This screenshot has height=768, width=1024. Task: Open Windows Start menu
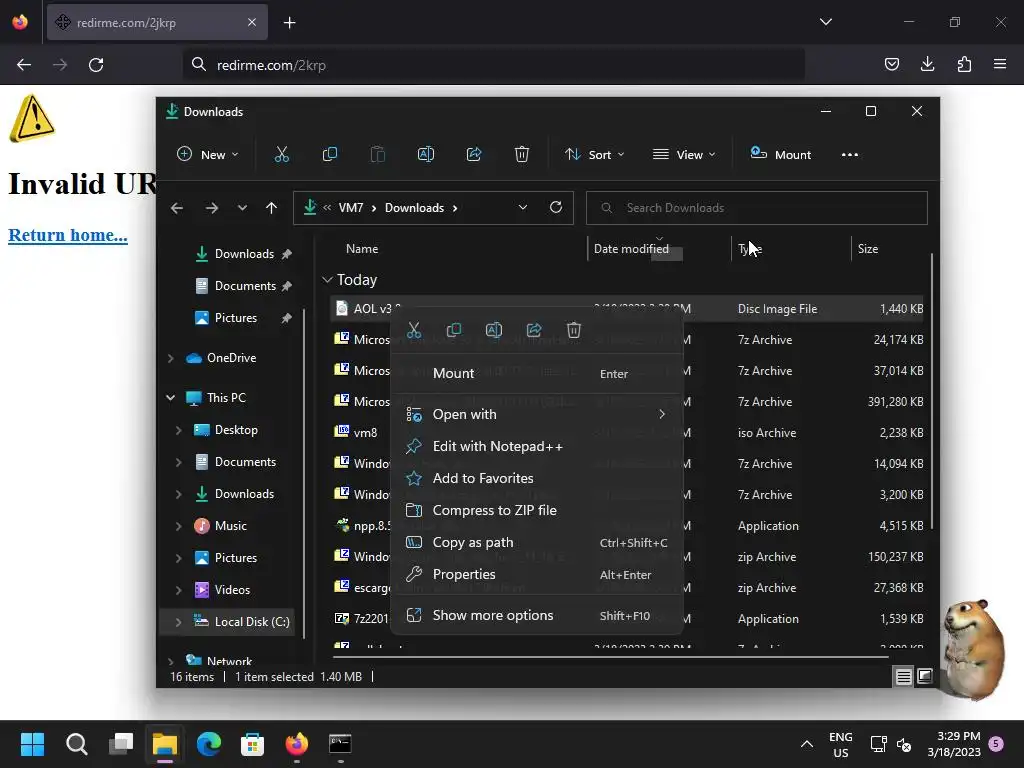coord(32,744)
